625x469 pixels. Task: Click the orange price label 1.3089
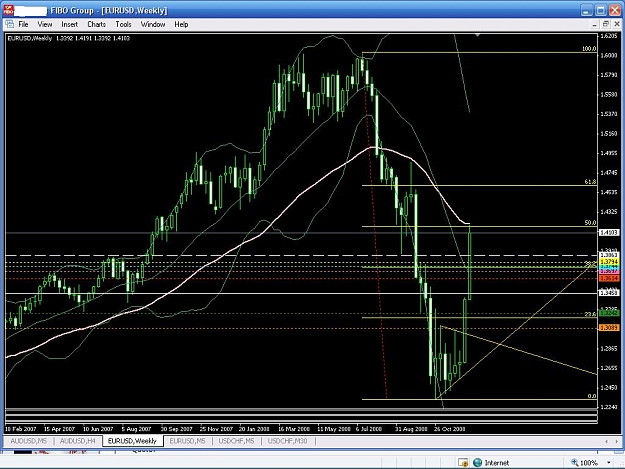click(609, 328)
